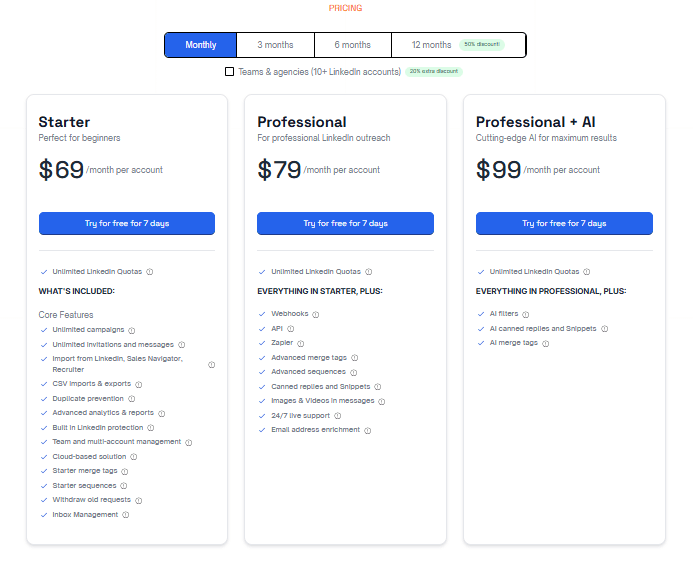Try Professional + AI plan for free
The width and height of the screenshot is (693, 563).
click(564, 223)
